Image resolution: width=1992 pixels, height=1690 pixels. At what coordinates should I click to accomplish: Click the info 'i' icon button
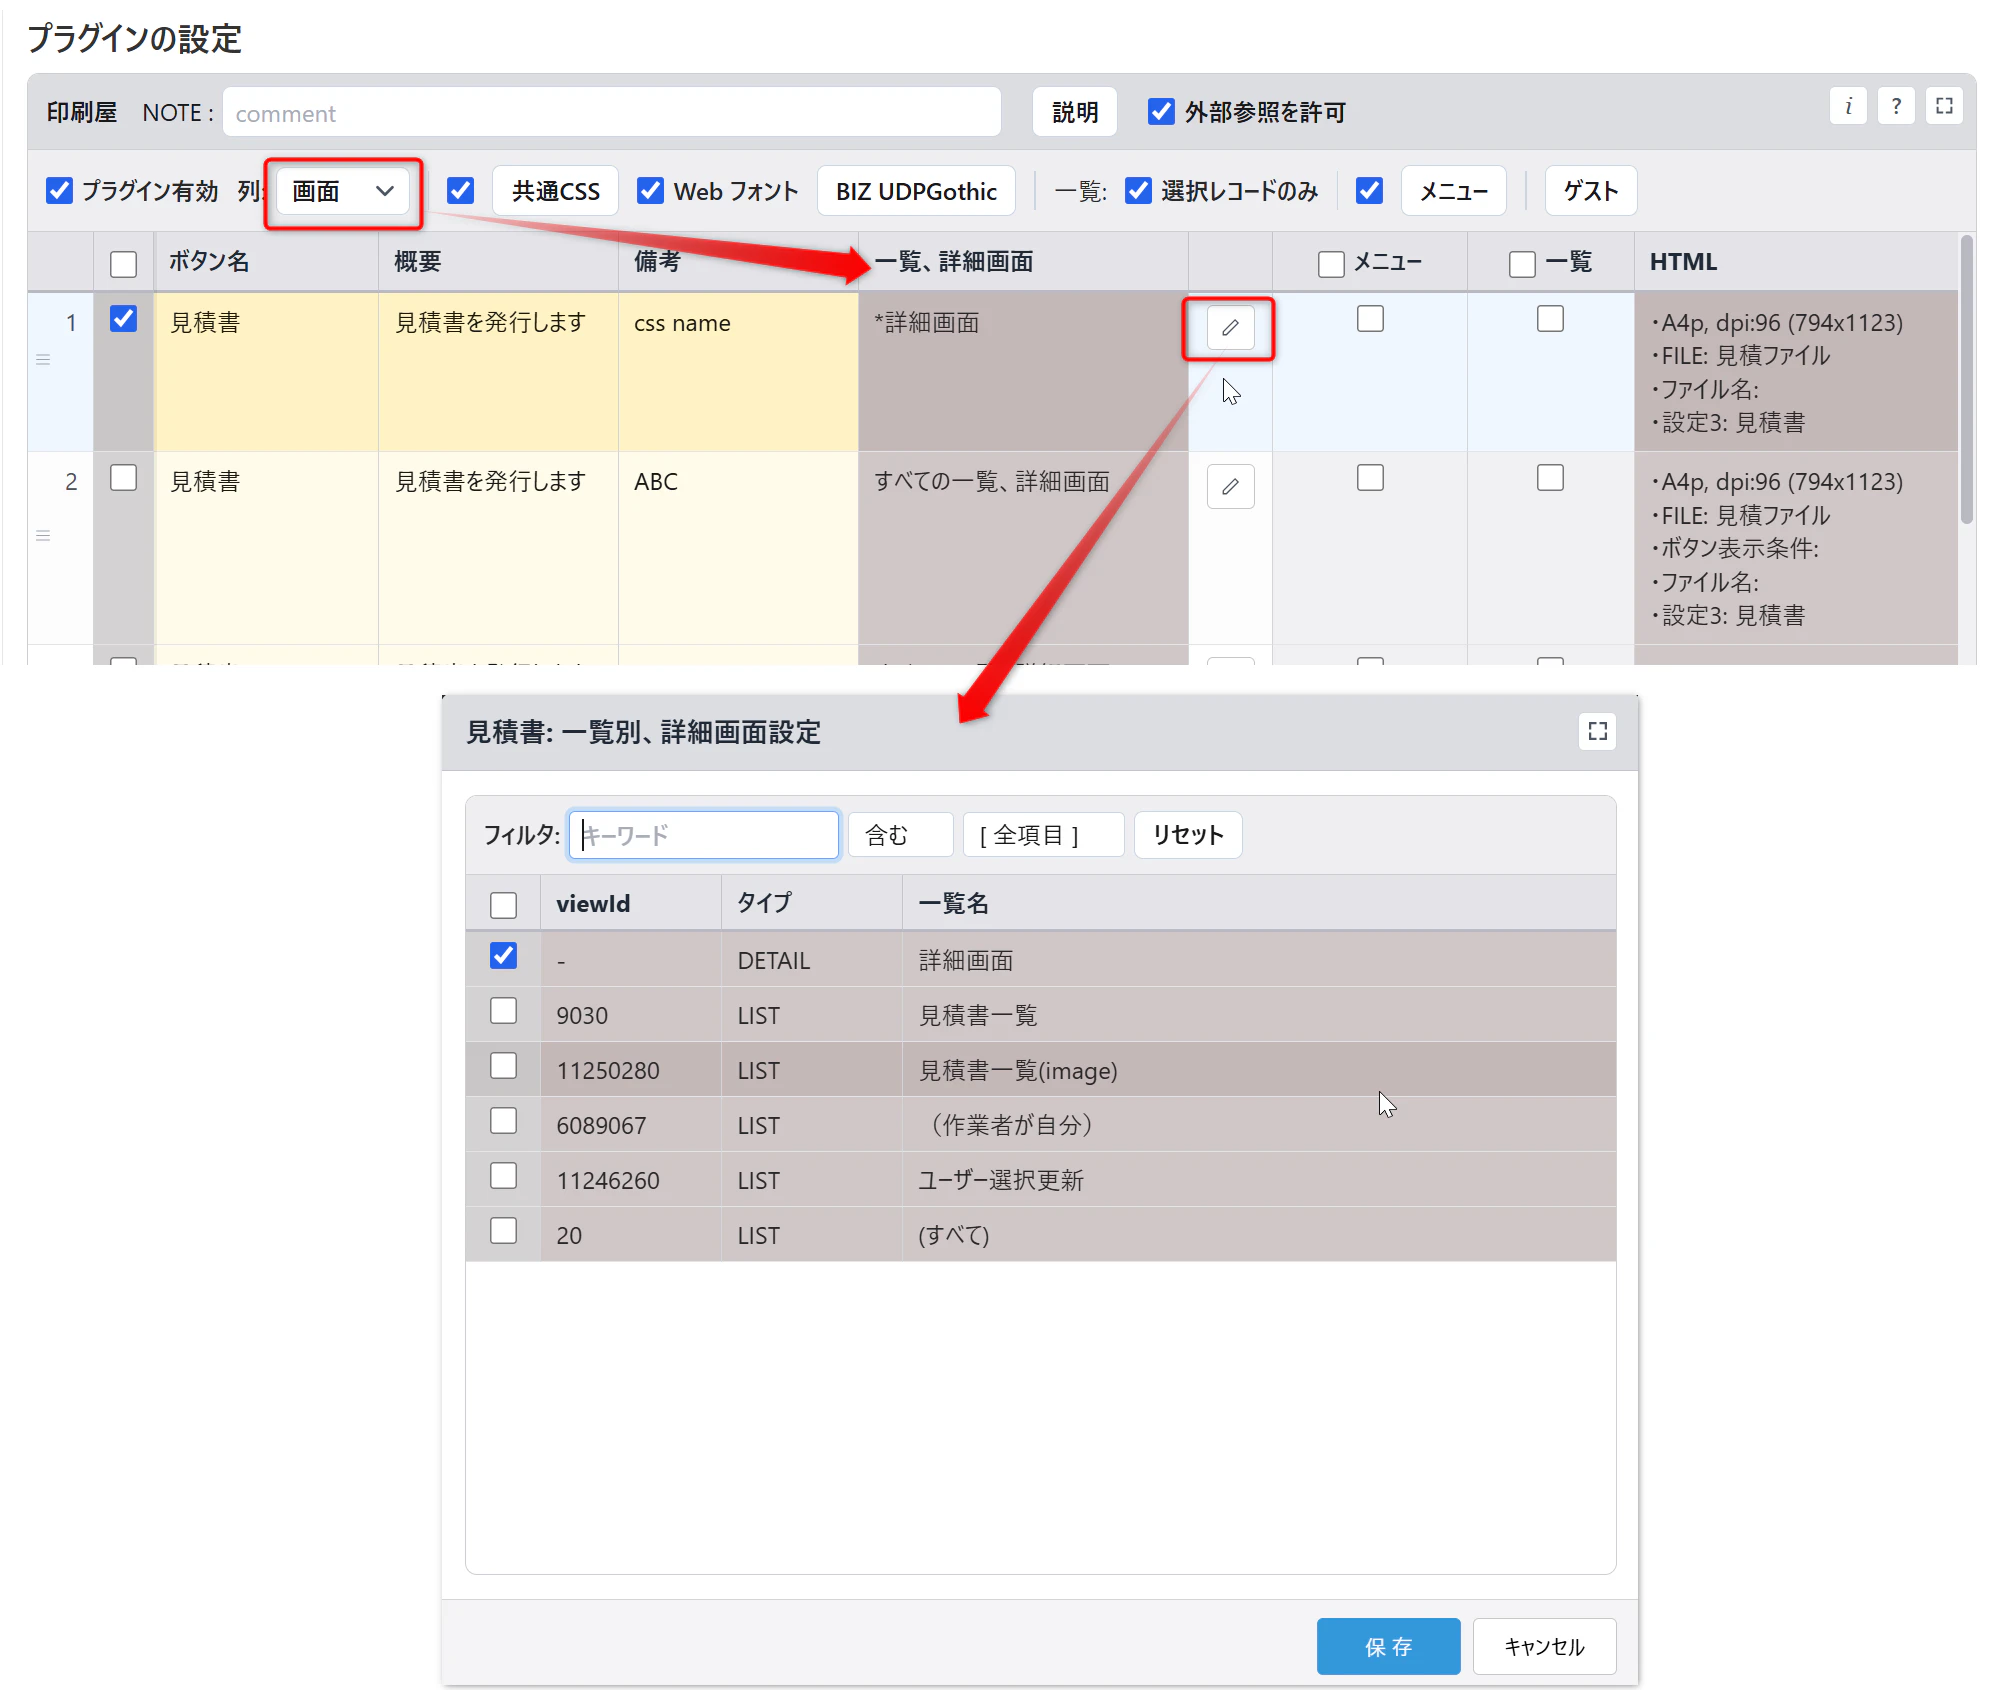pos(1848,106)
